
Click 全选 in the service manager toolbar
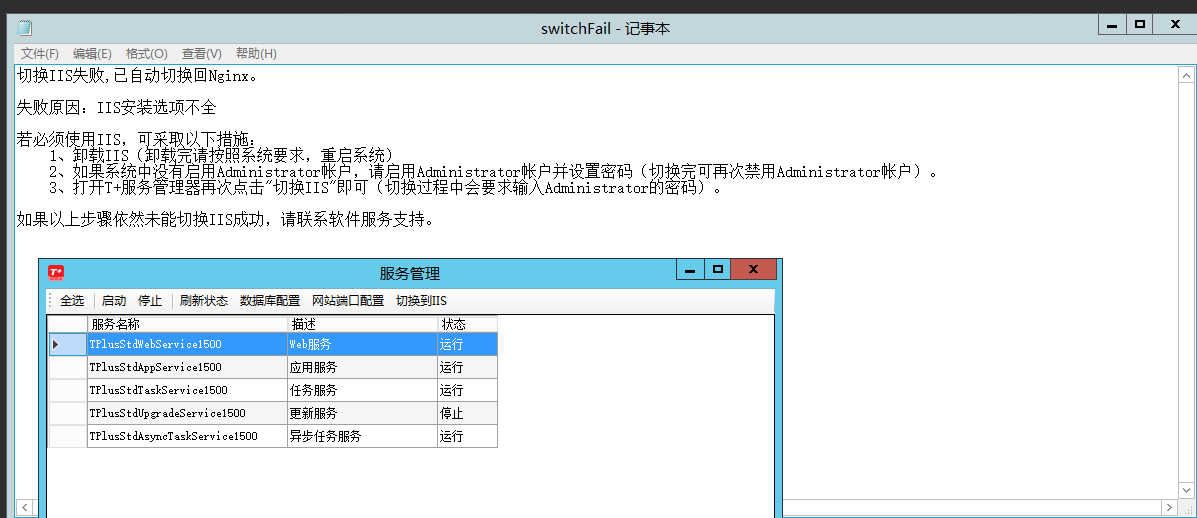72,301
